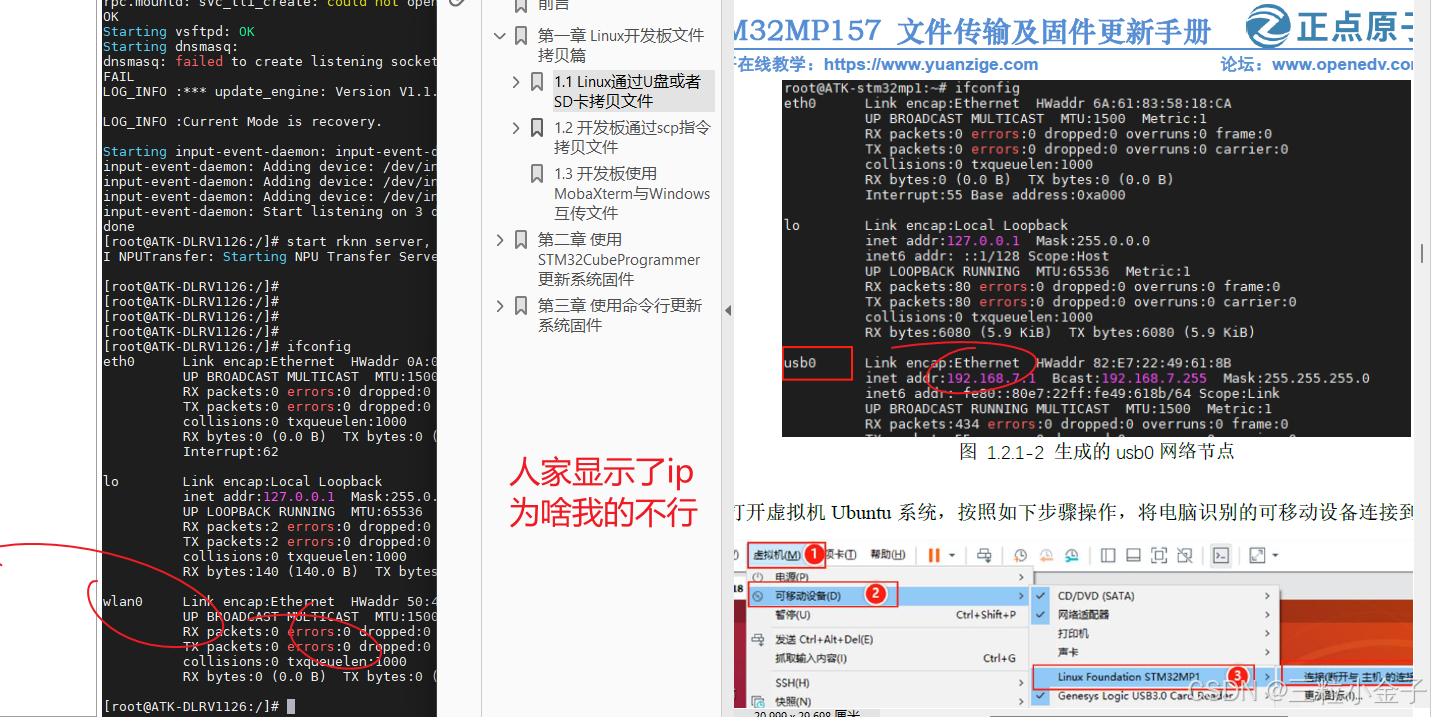Open dropdown arrow next to stretch icon
The image size is (1431, 717).
click(x=1275, y=556)
